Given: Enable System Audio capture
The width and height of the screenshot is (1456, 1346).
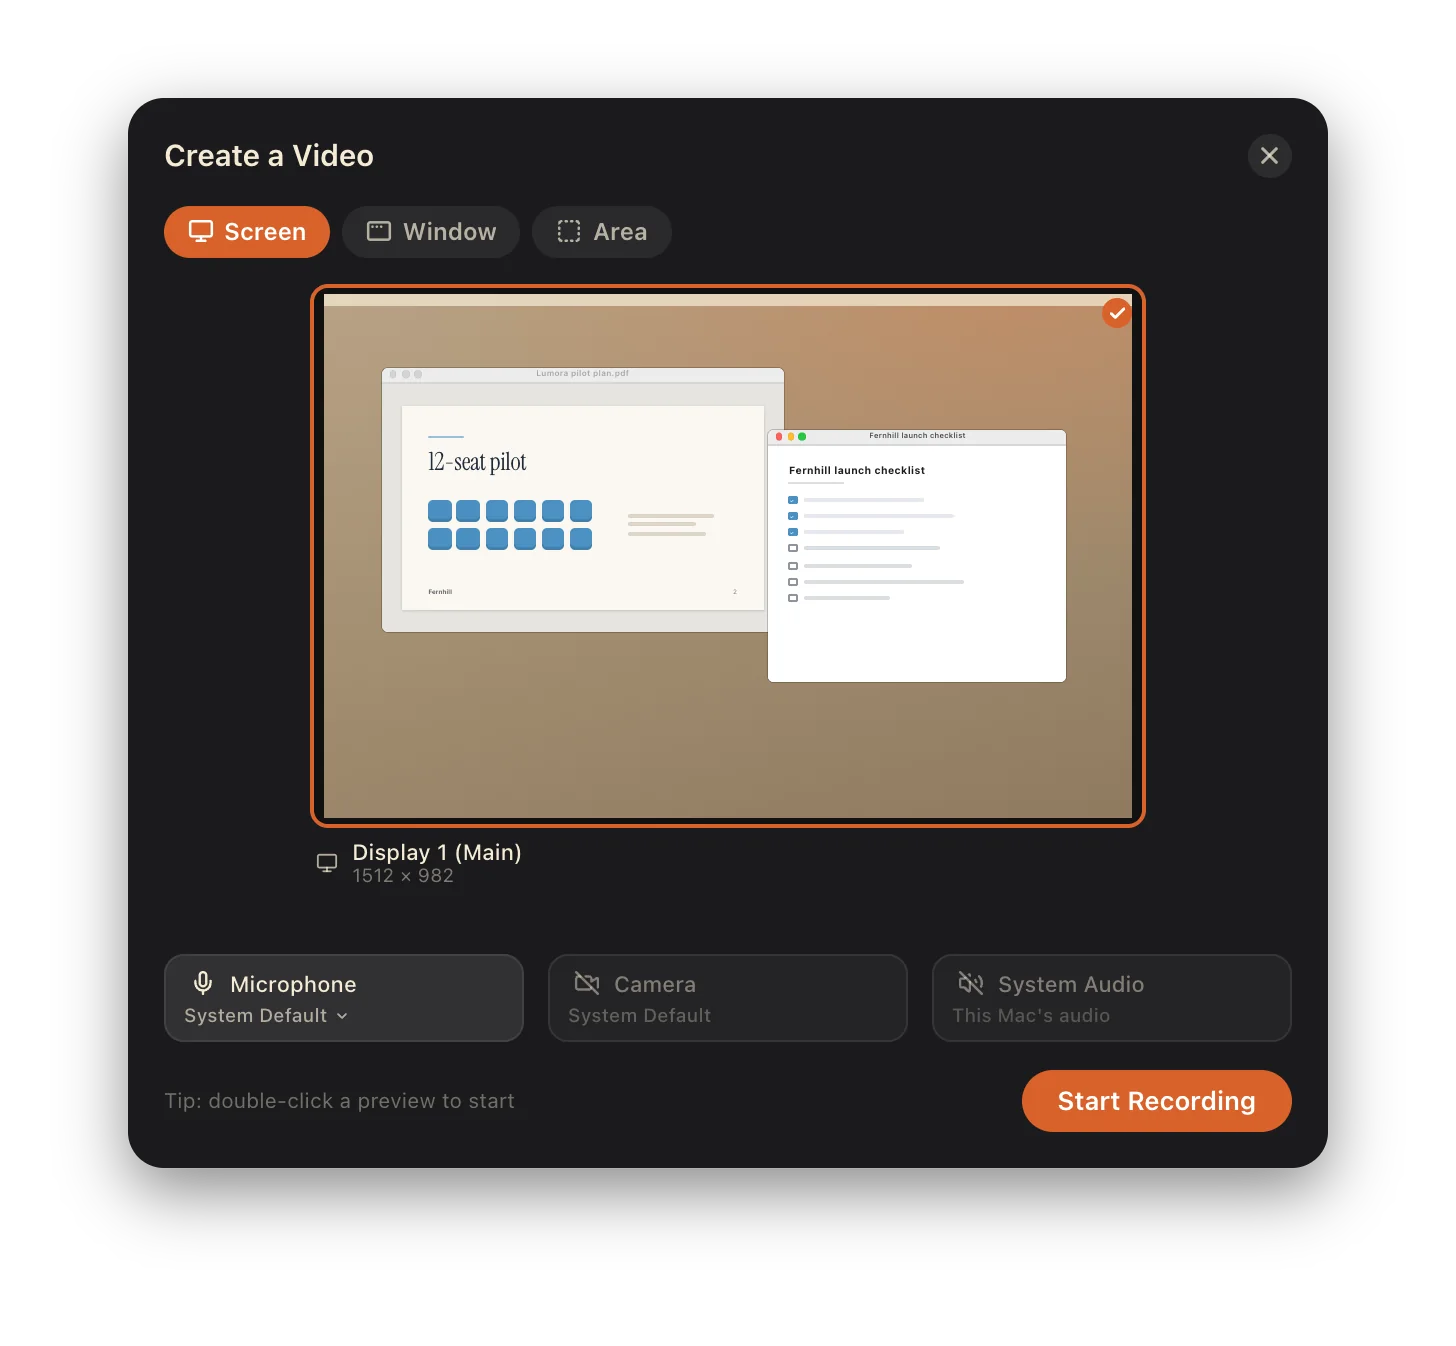Looking at the screenshot, I should 1112,998.
